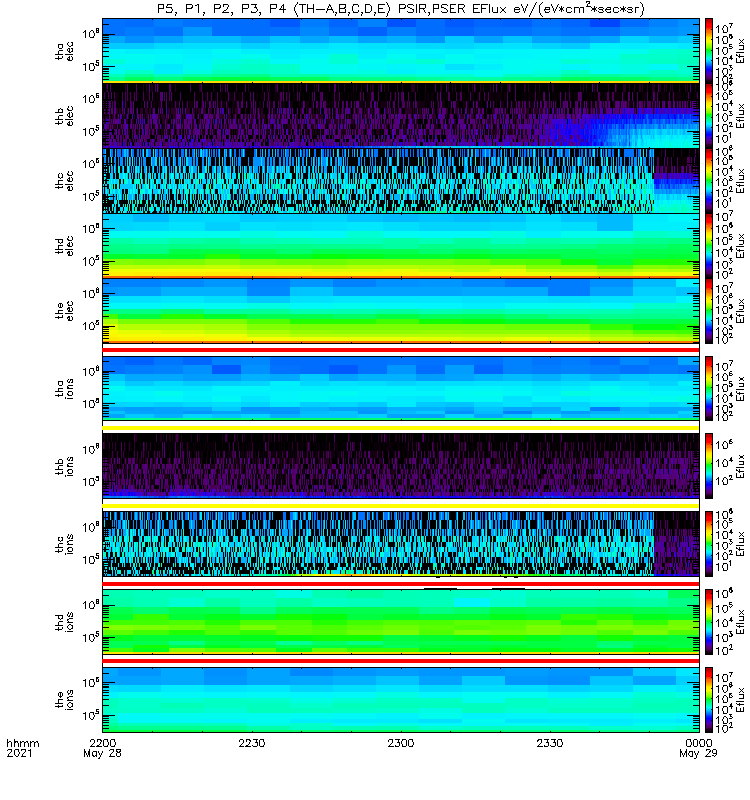Click the 2300 time axis label
This screenshot has width=750, height=800.
(x=401, y=743)
